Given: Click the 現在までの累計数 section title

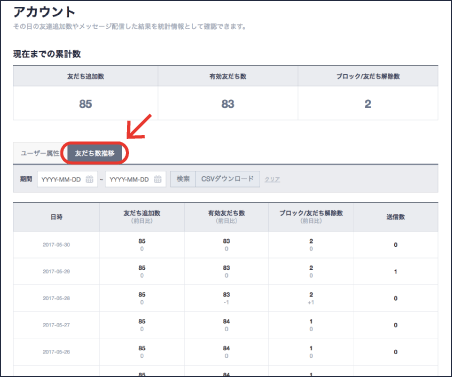Looking at the screenshot, I should (47, 54).
